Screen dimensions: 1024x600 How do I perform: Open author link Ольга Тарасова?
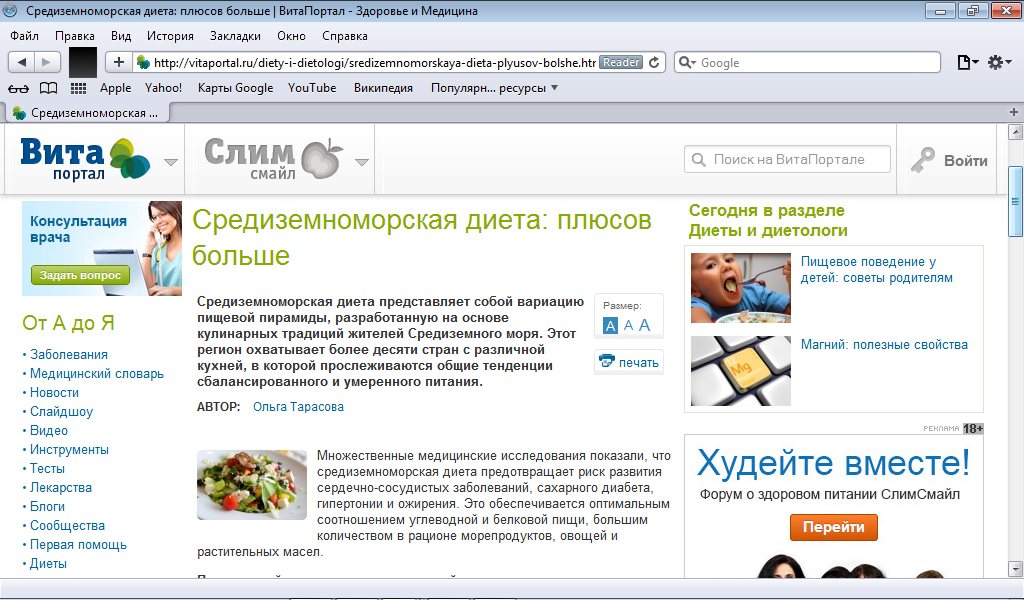click(x=298, y=407)
